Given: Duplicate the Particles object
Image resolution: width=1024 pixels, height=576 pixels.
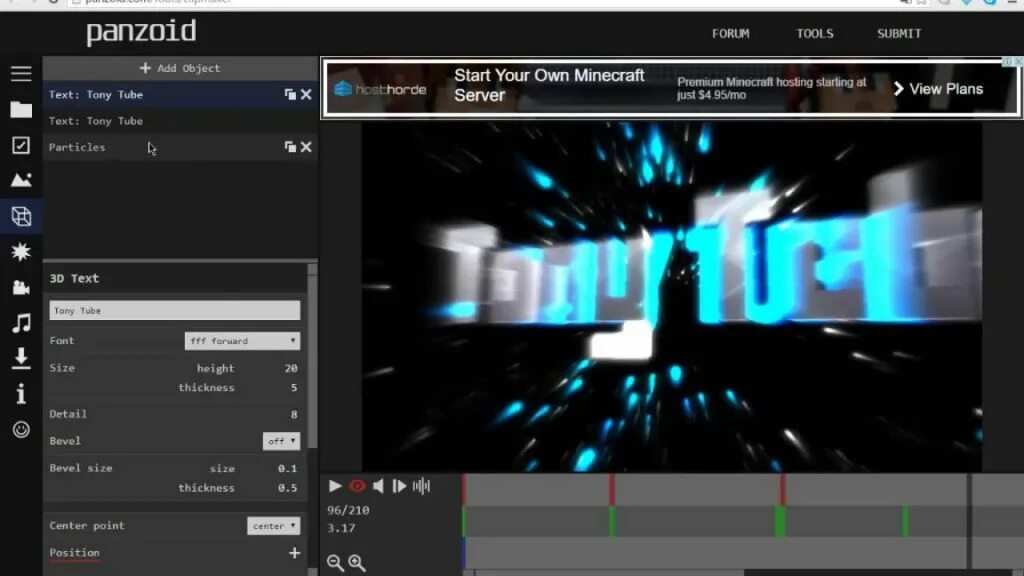Looking at the screenshot, I should tap(290, 147).
